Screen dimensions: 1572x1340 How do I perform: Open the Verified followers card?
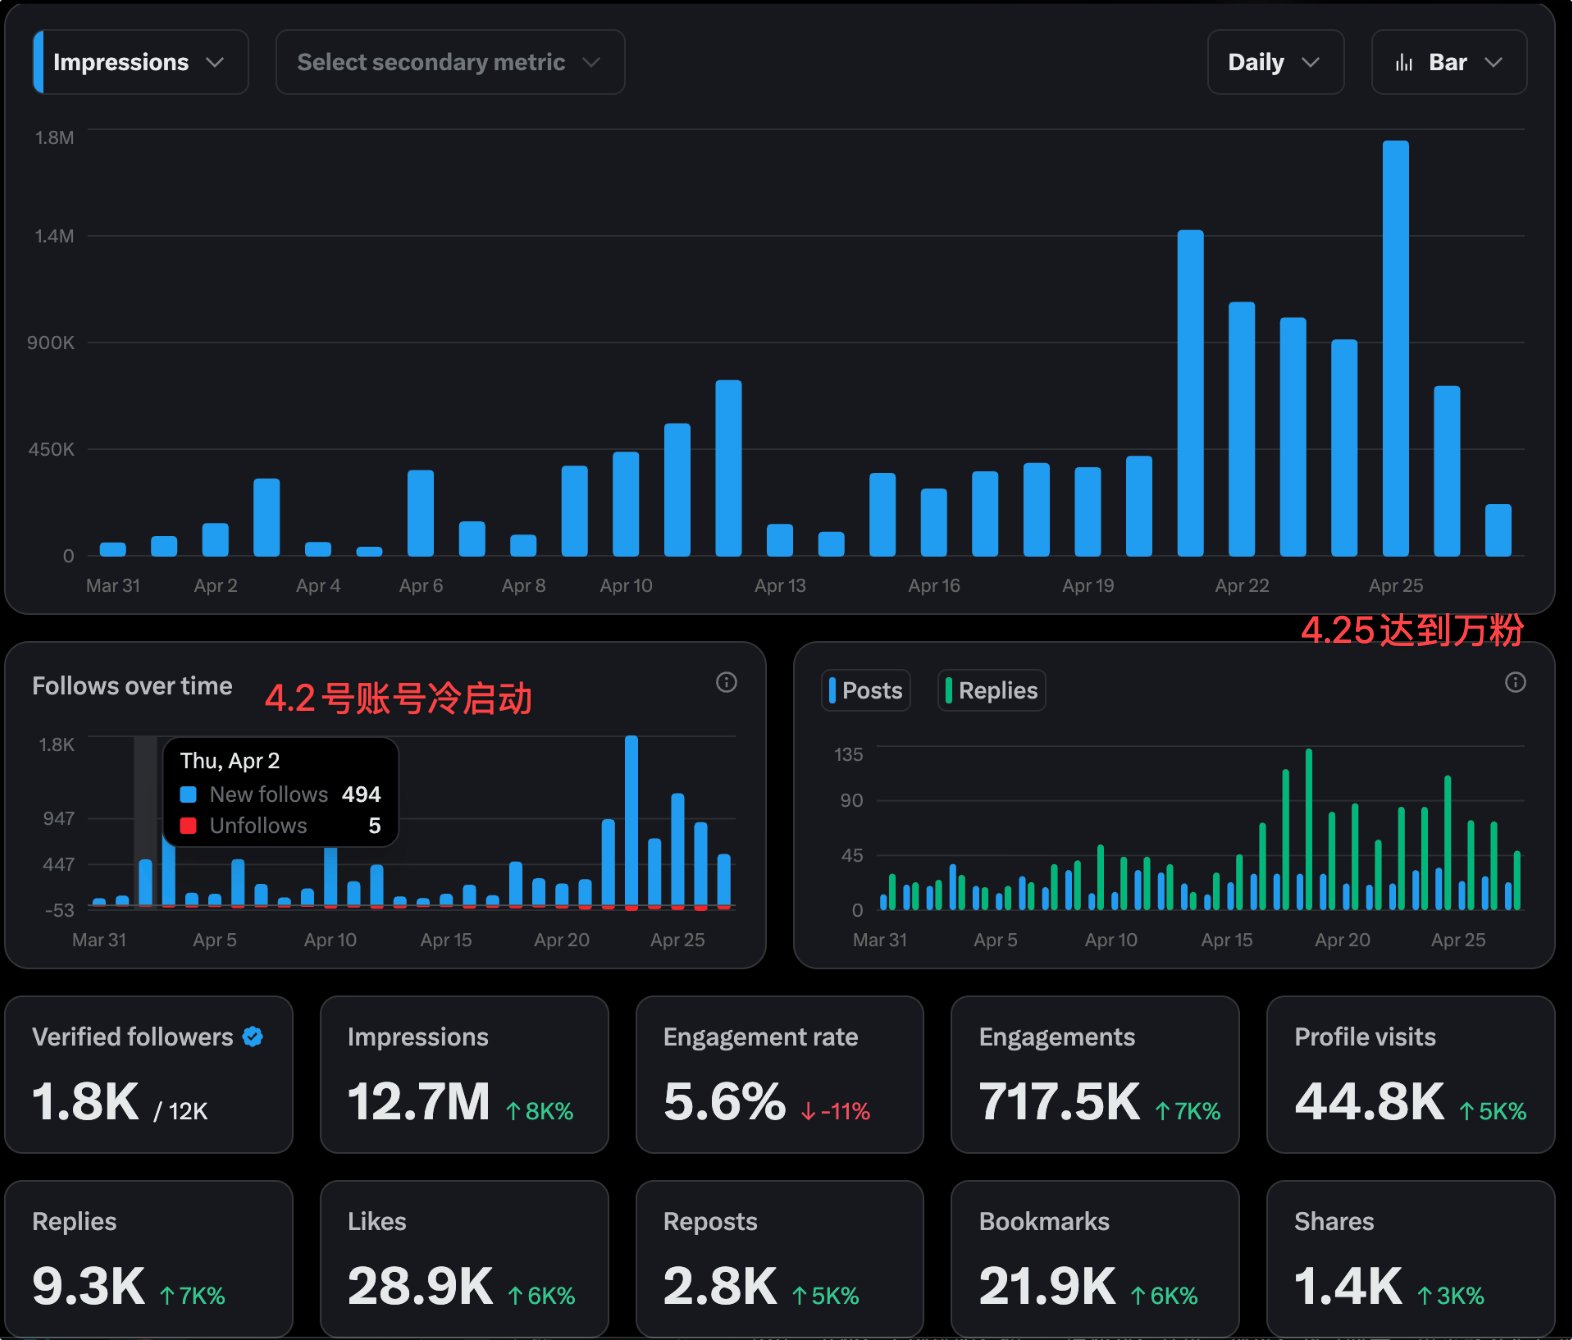[149, 1074]
